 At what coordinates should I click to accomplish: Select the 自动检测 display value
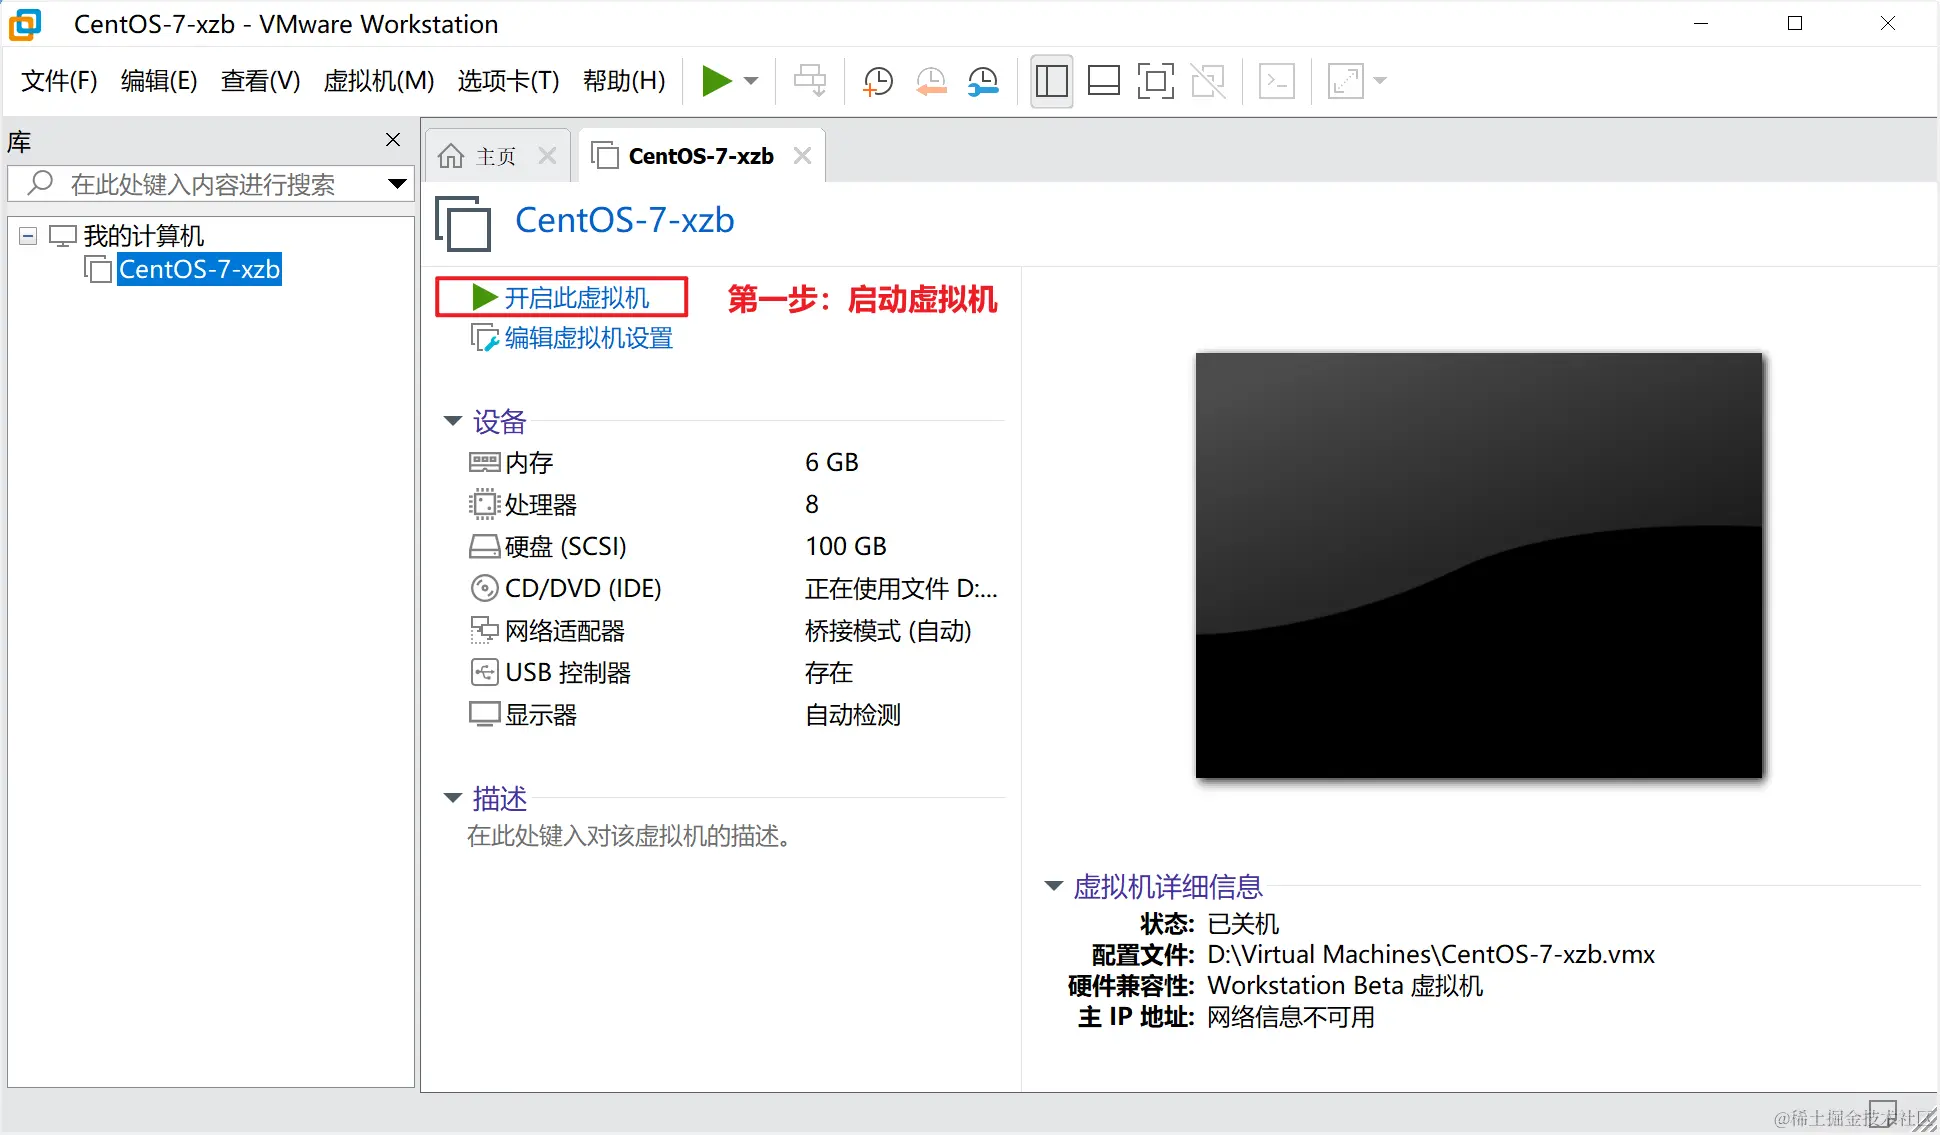853,714
